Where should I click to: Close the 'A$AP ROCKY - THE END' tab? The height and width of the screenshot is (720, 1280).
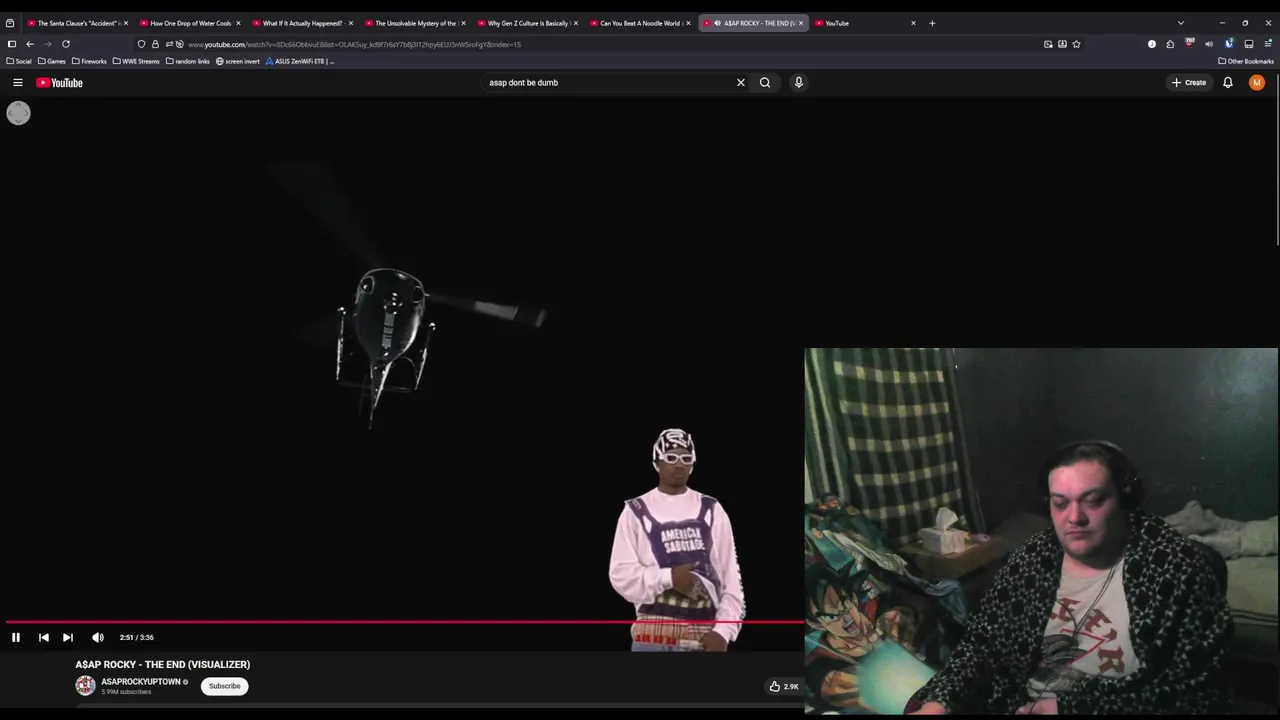[801, 23]
